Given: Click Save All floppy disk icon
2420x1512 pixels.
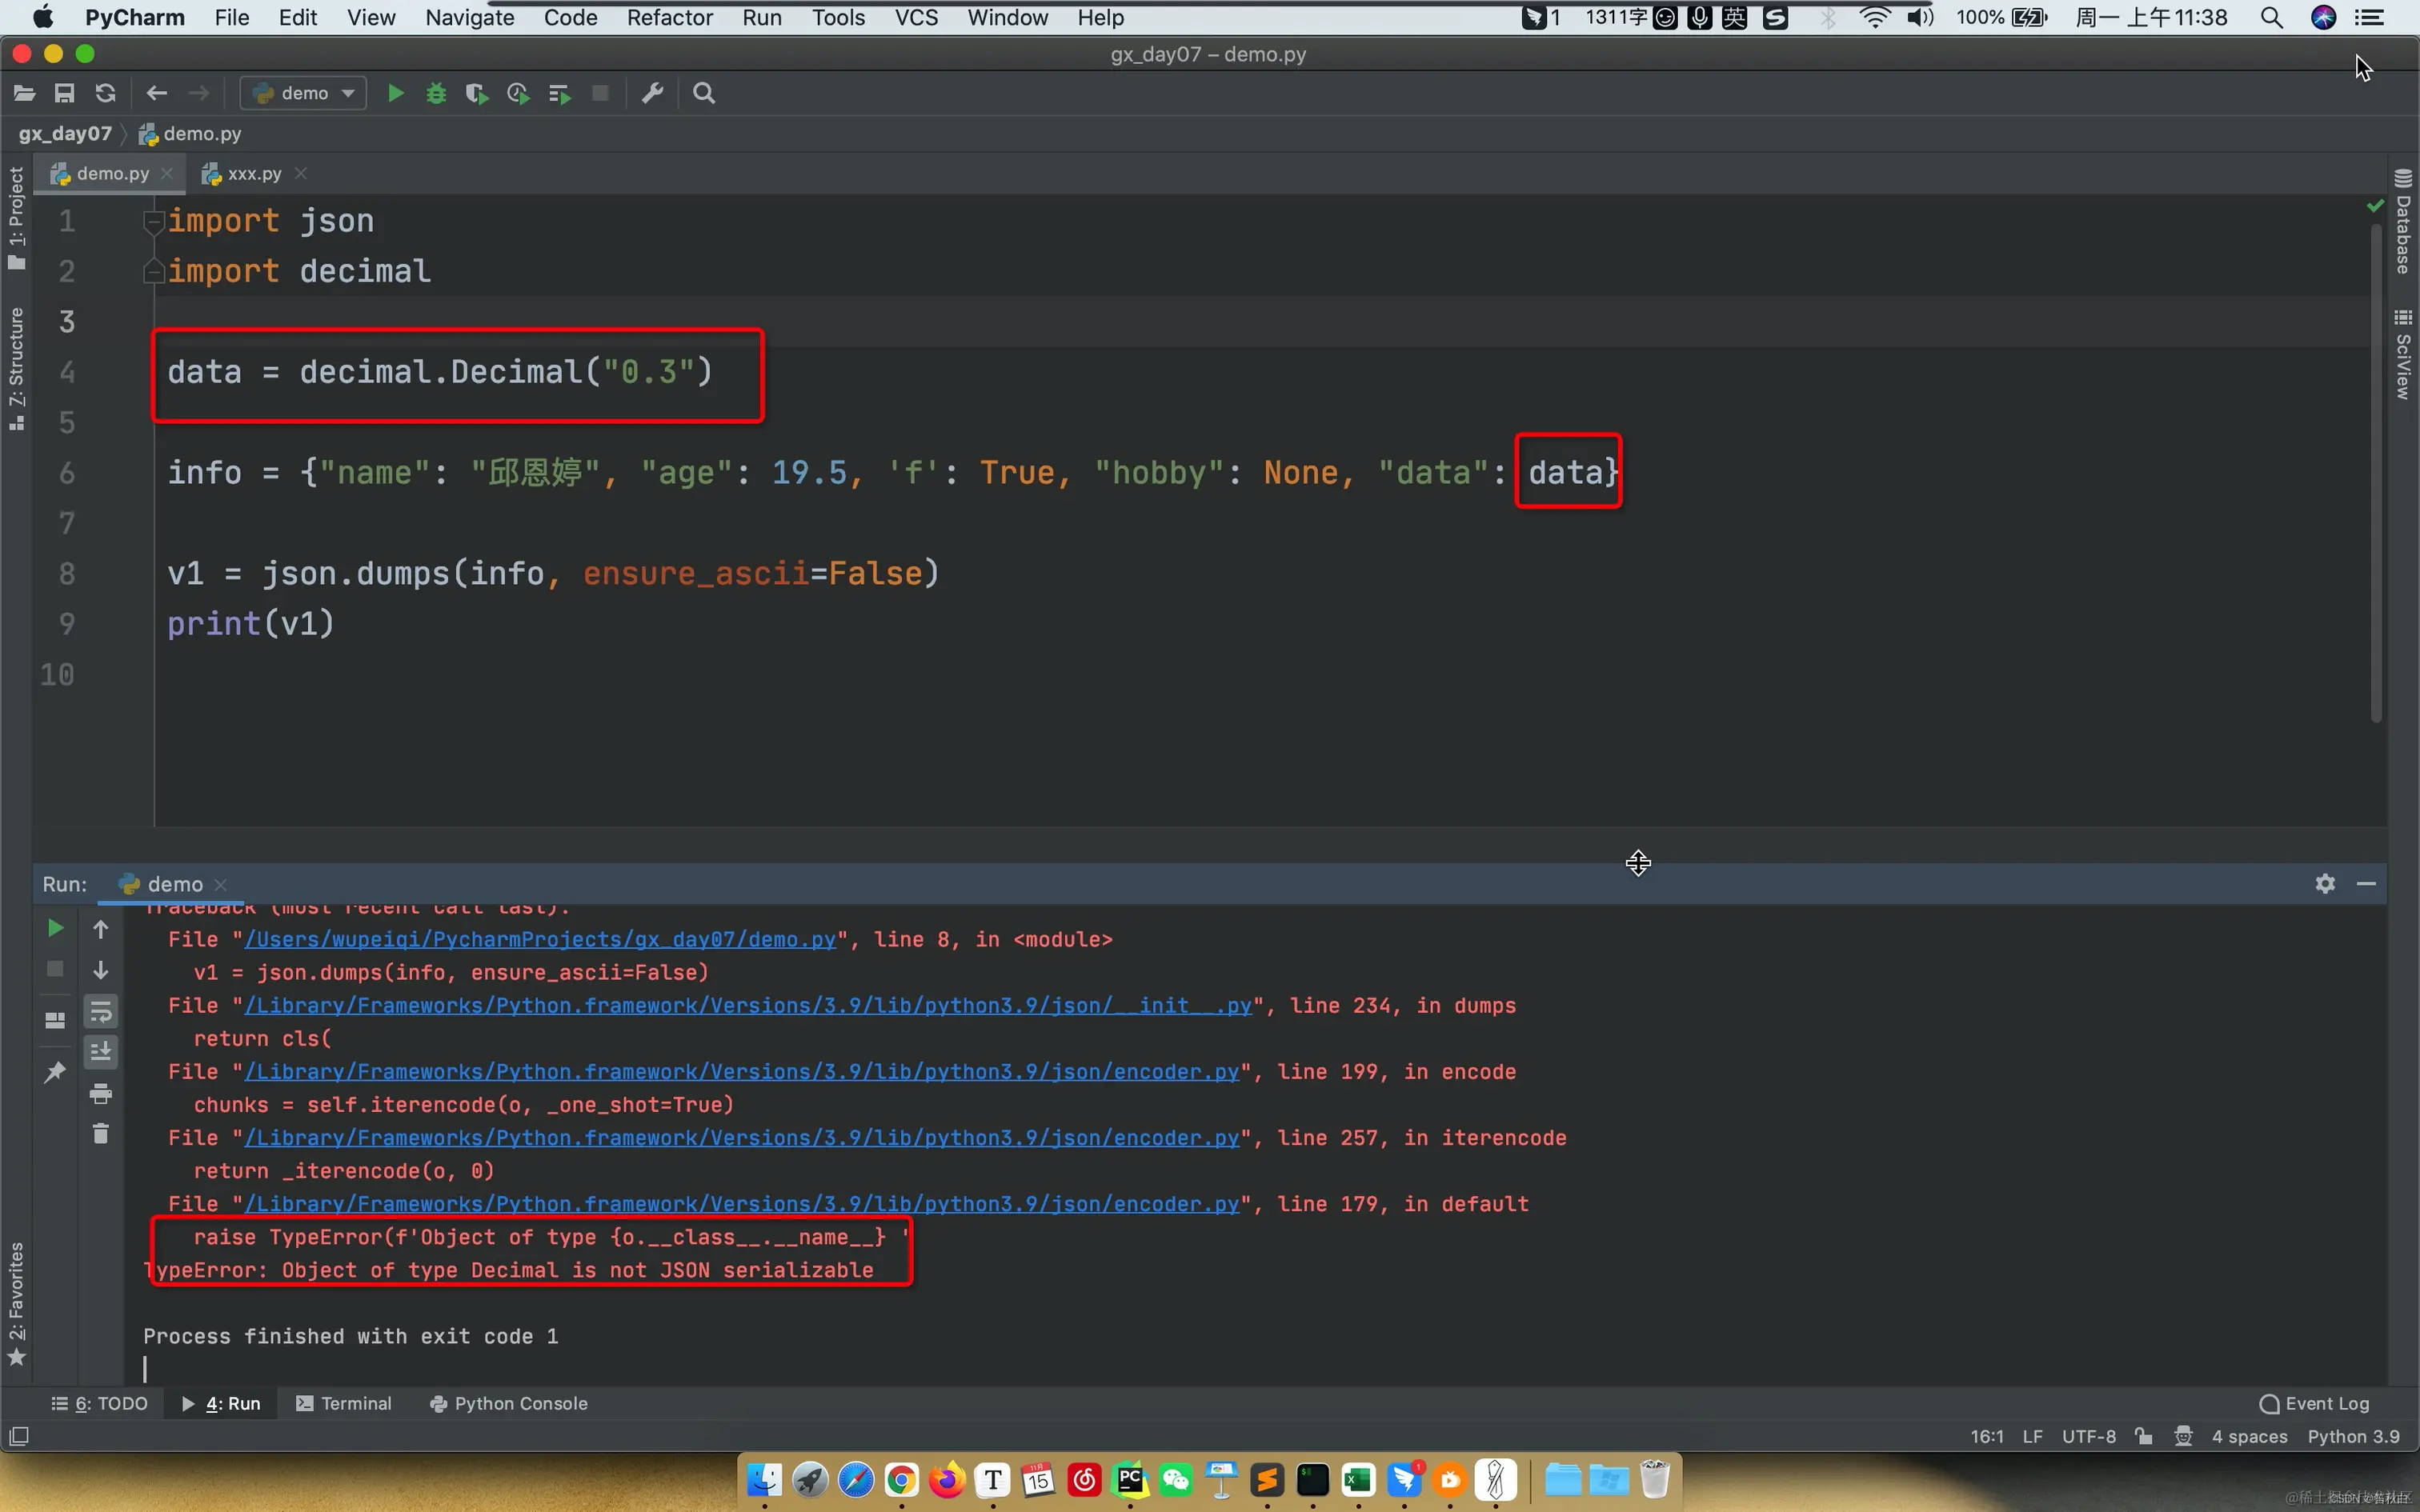Looking at the screenshot, I should (x=64, y=93).
